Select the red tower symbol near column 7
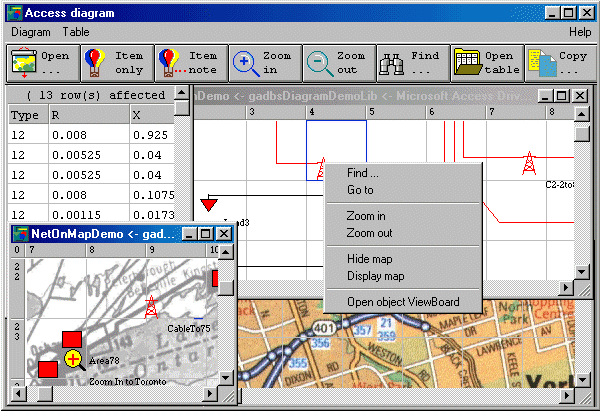 tap(529, 163)
